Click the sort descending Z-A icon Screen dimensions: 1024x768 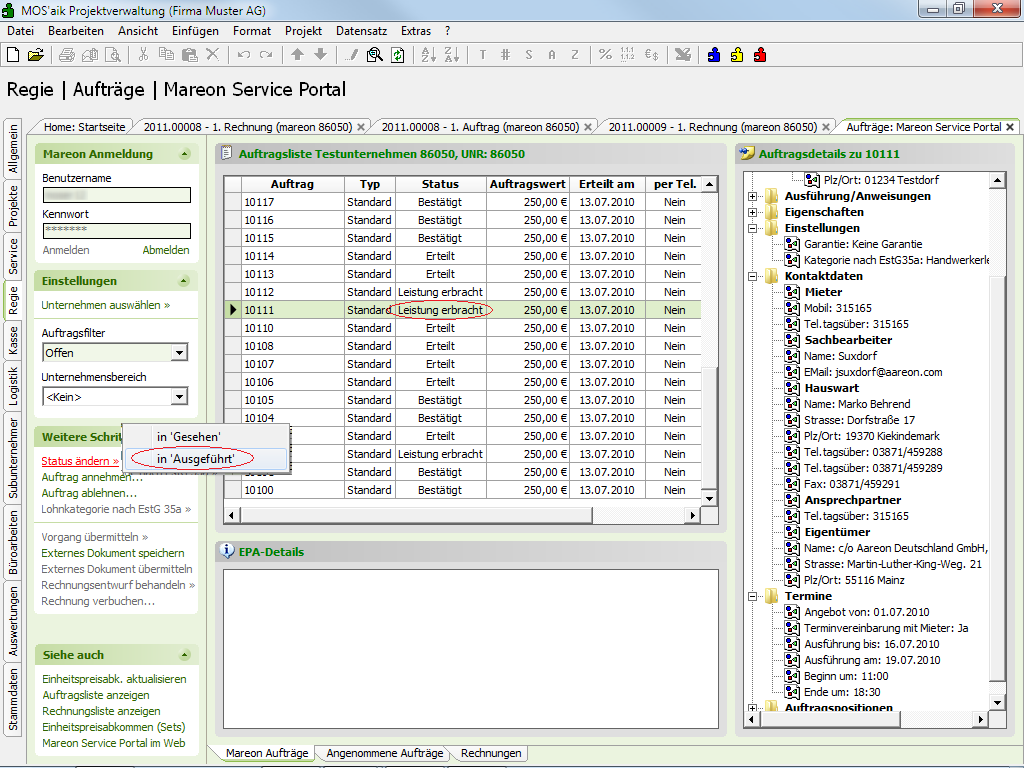(451, 55)
